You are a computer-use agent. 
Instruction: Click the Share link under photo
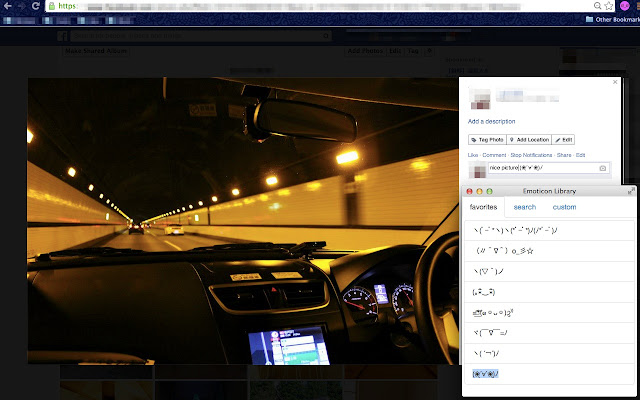click(564, 155)
